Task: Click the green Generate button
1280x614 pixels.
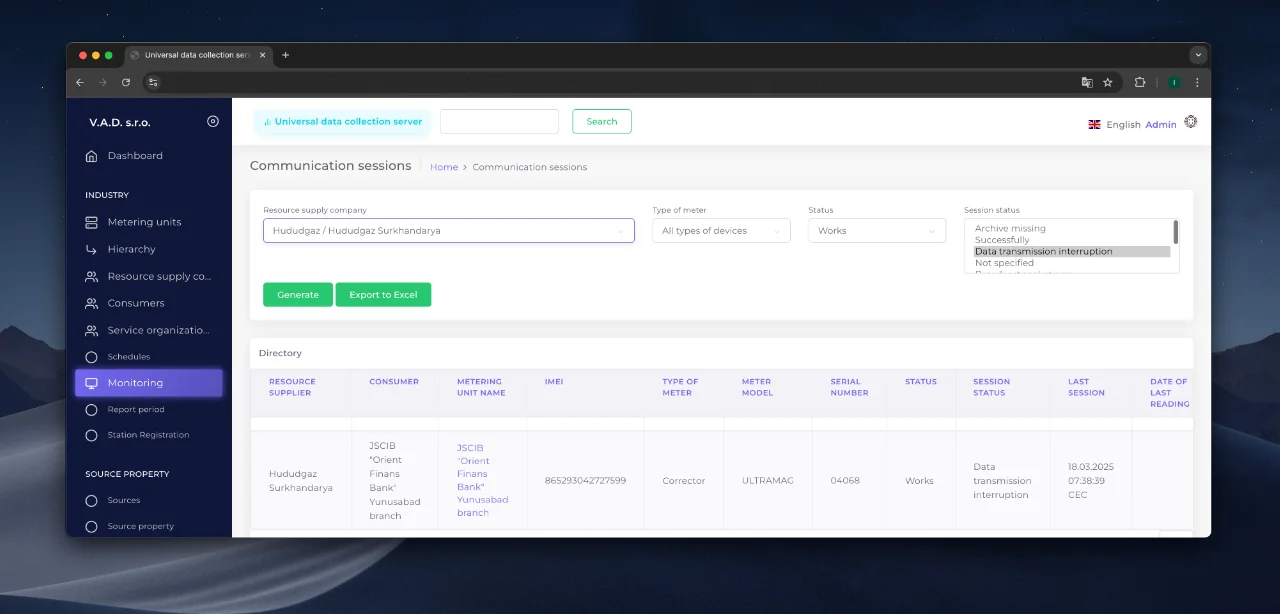Action: tap(298, 295)
